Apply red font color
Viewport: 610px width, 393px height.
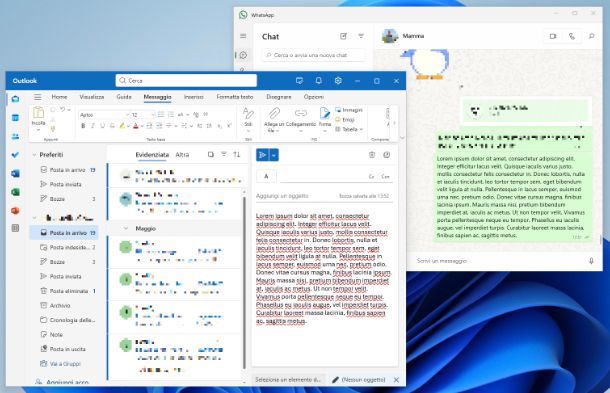click(x=136, y=126)
